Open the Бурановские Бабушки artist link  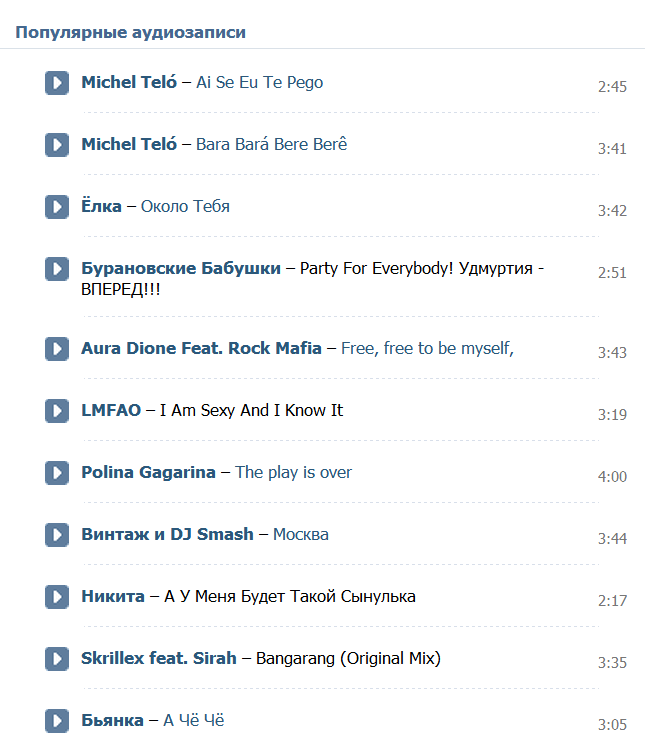(181, 269)
